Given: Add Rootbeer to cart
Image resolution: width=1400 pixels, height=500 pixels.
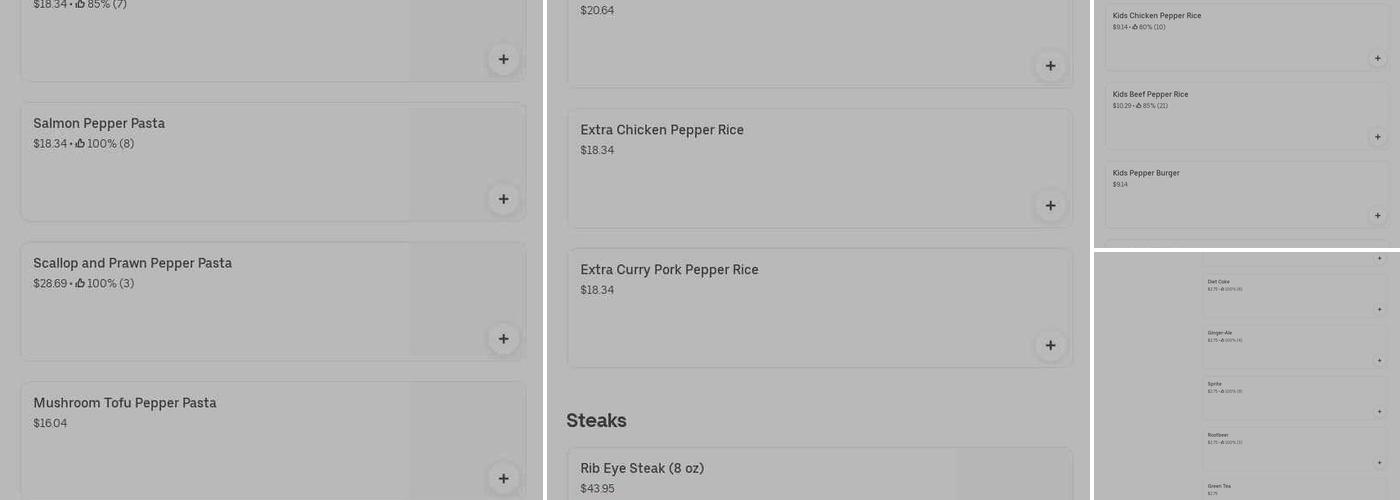Looking at the screenshot, I should click(x=1380, y=462).
